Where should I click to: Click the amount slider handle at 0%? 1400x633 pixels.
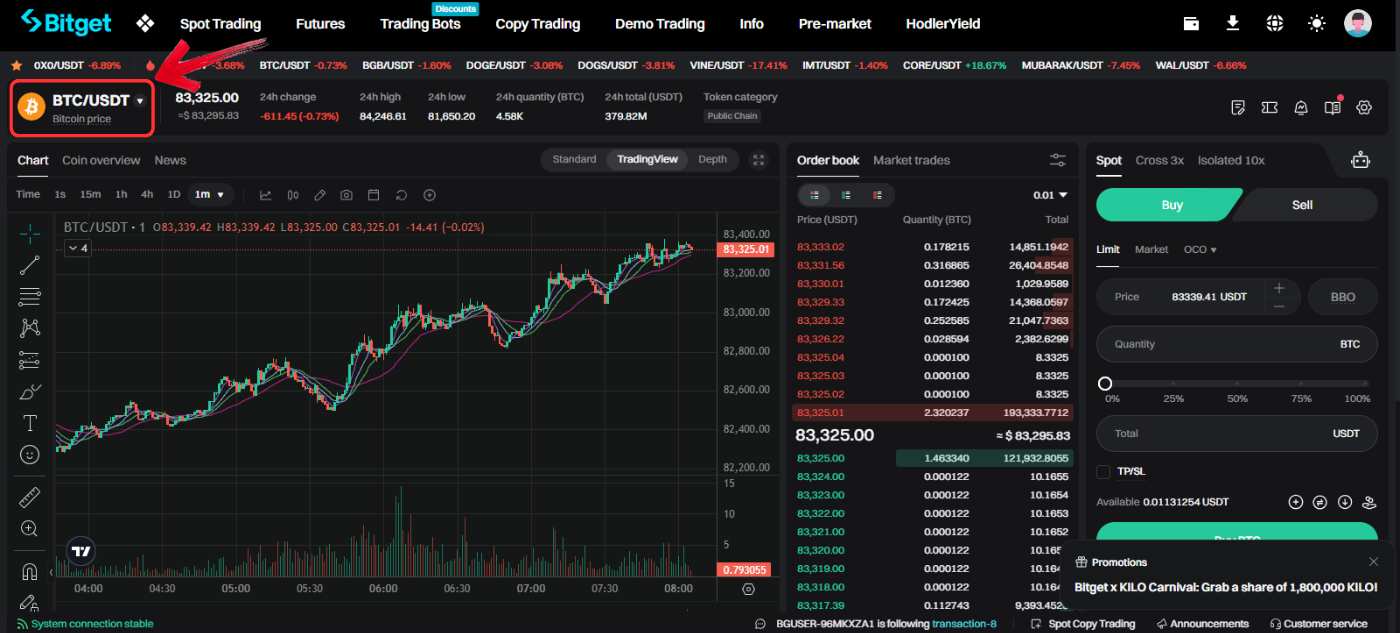1104,384
